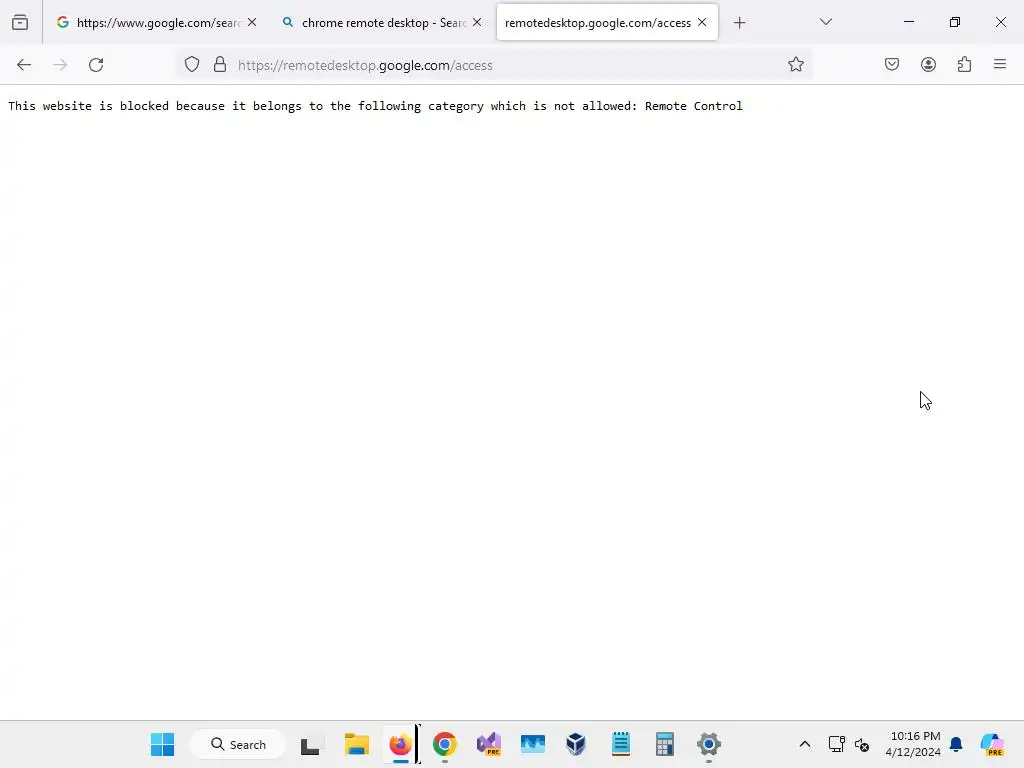Launch Copilot preview icon

pyautogui.click(x=993, y=744)
